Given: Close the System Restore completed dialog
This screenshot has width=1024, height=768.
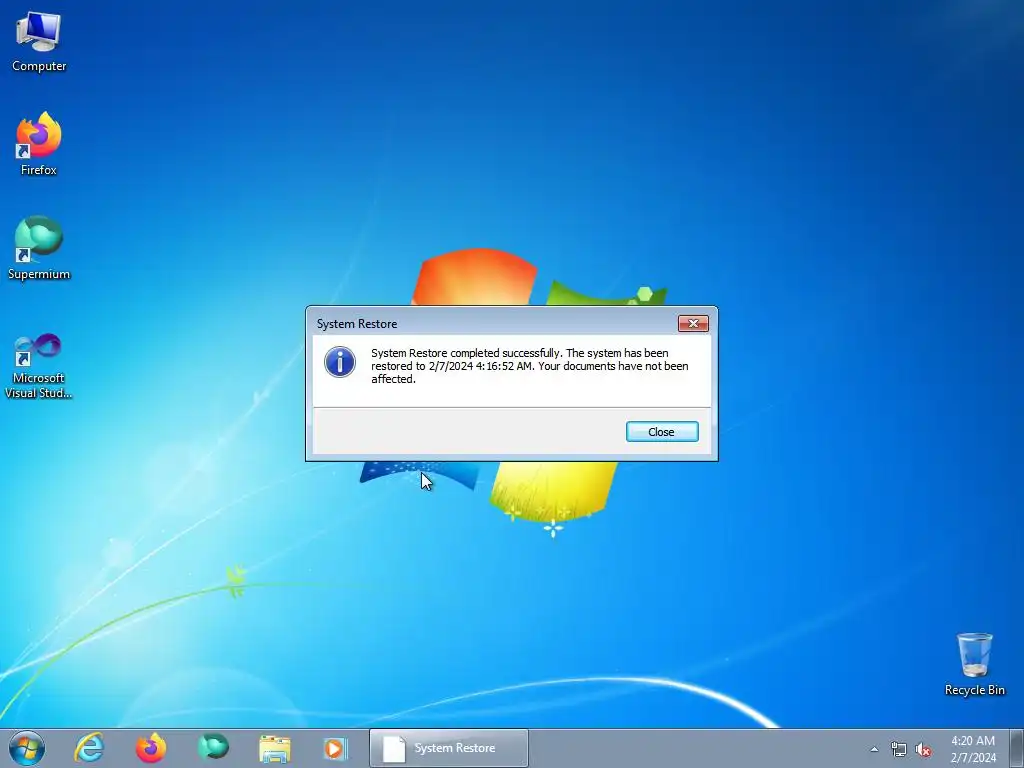Looking at the screenshot, I should pos(662,432).
